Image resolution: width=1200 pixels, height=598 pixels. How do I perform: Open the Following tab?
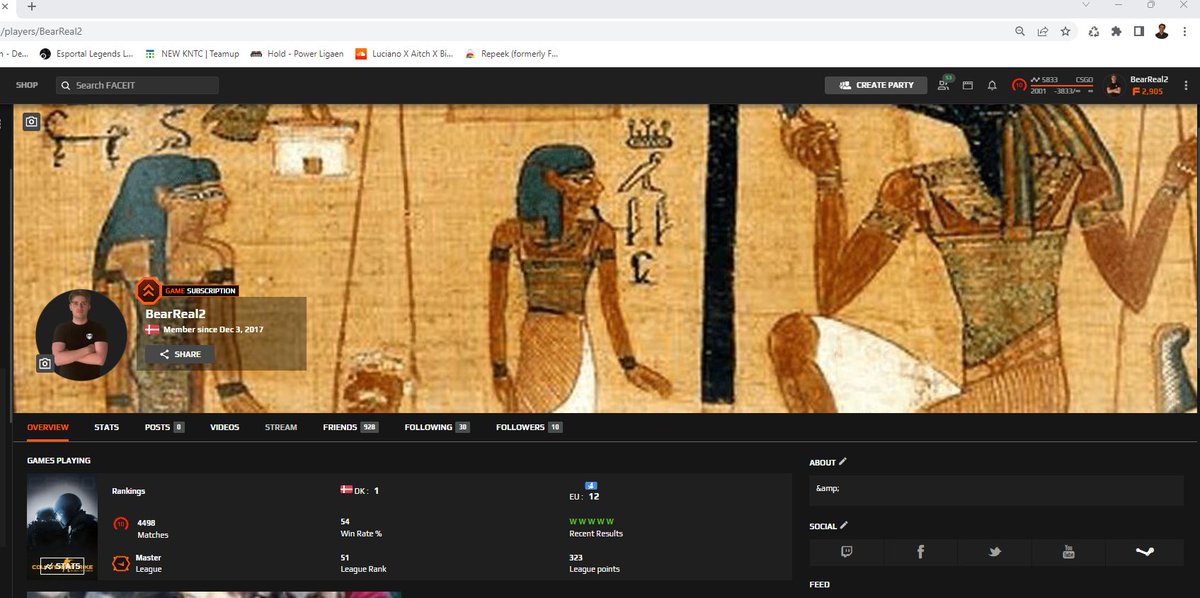(x=437, y=427)
